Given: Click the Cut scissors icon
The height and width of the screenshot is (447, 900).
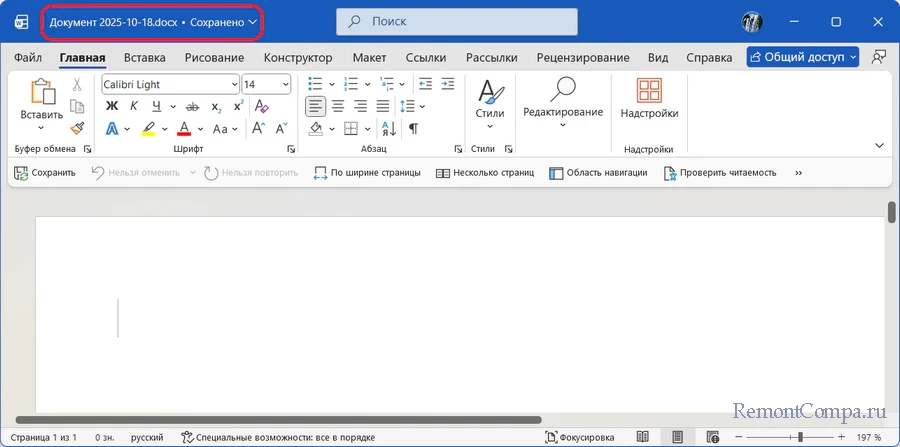Looking at the screenshot, I should (77, 85).
